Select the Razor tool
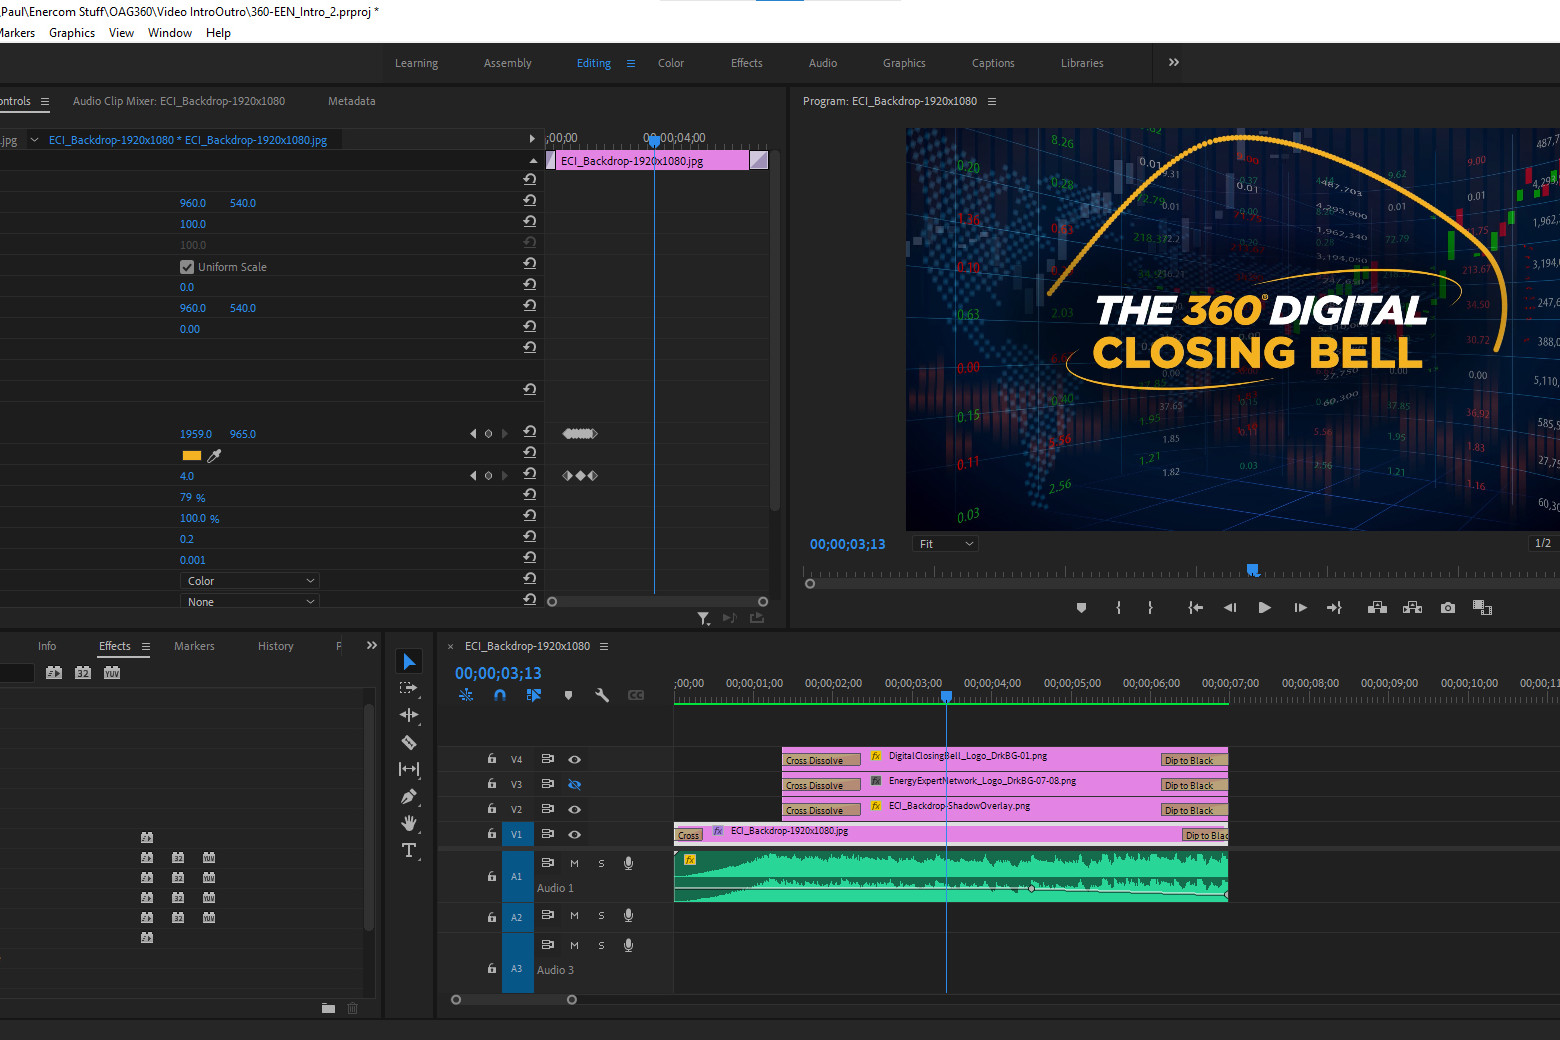This screenshot has height=1040, width=1560. 409,742
